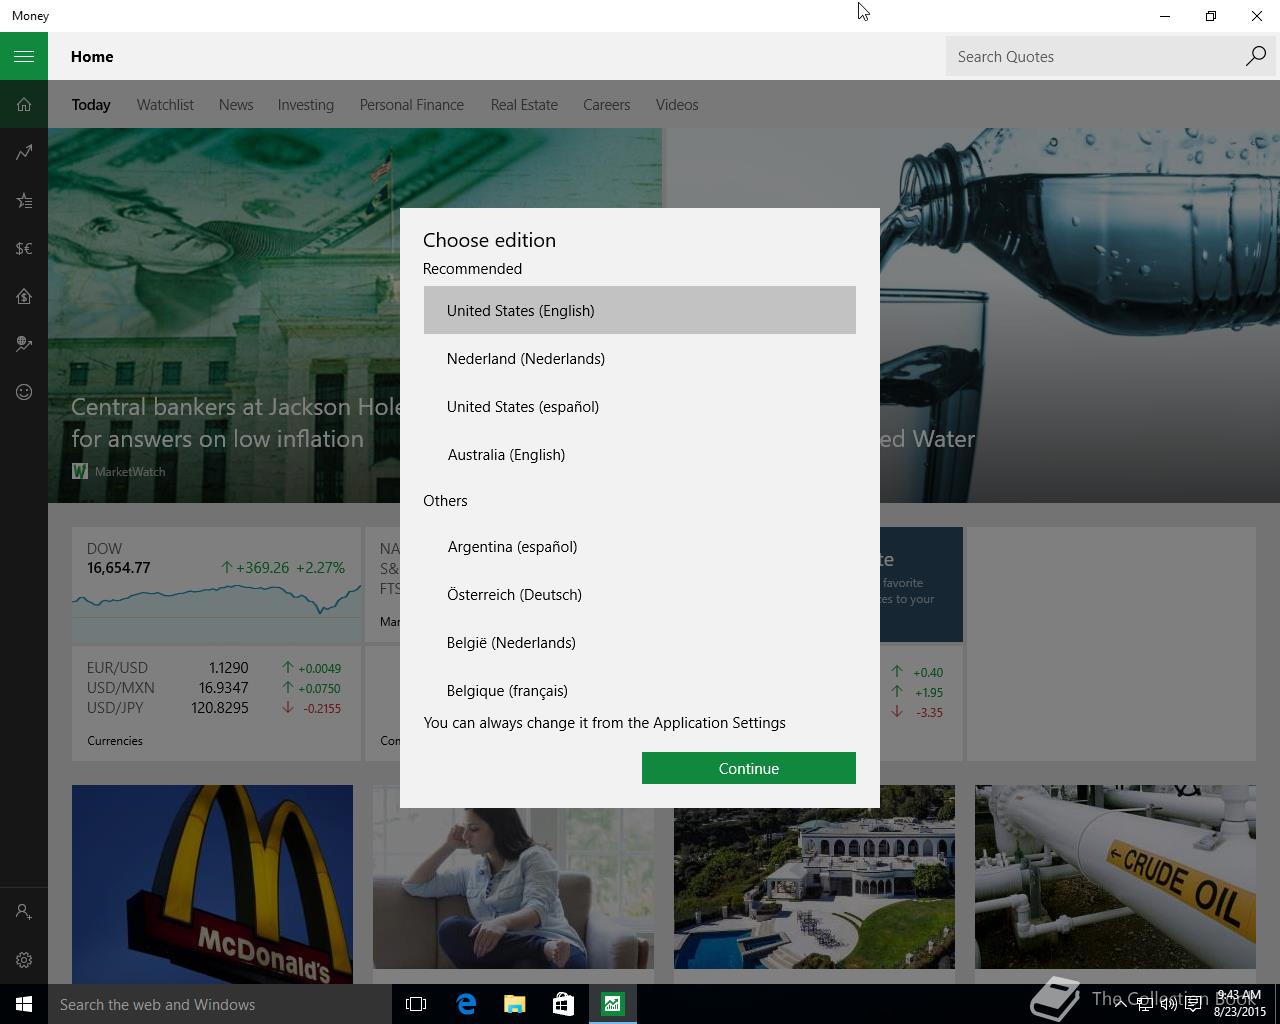Open the Jackson Hole central bankers headline
Viewport: 1280px width, 1024px height.
coord(236,422)
